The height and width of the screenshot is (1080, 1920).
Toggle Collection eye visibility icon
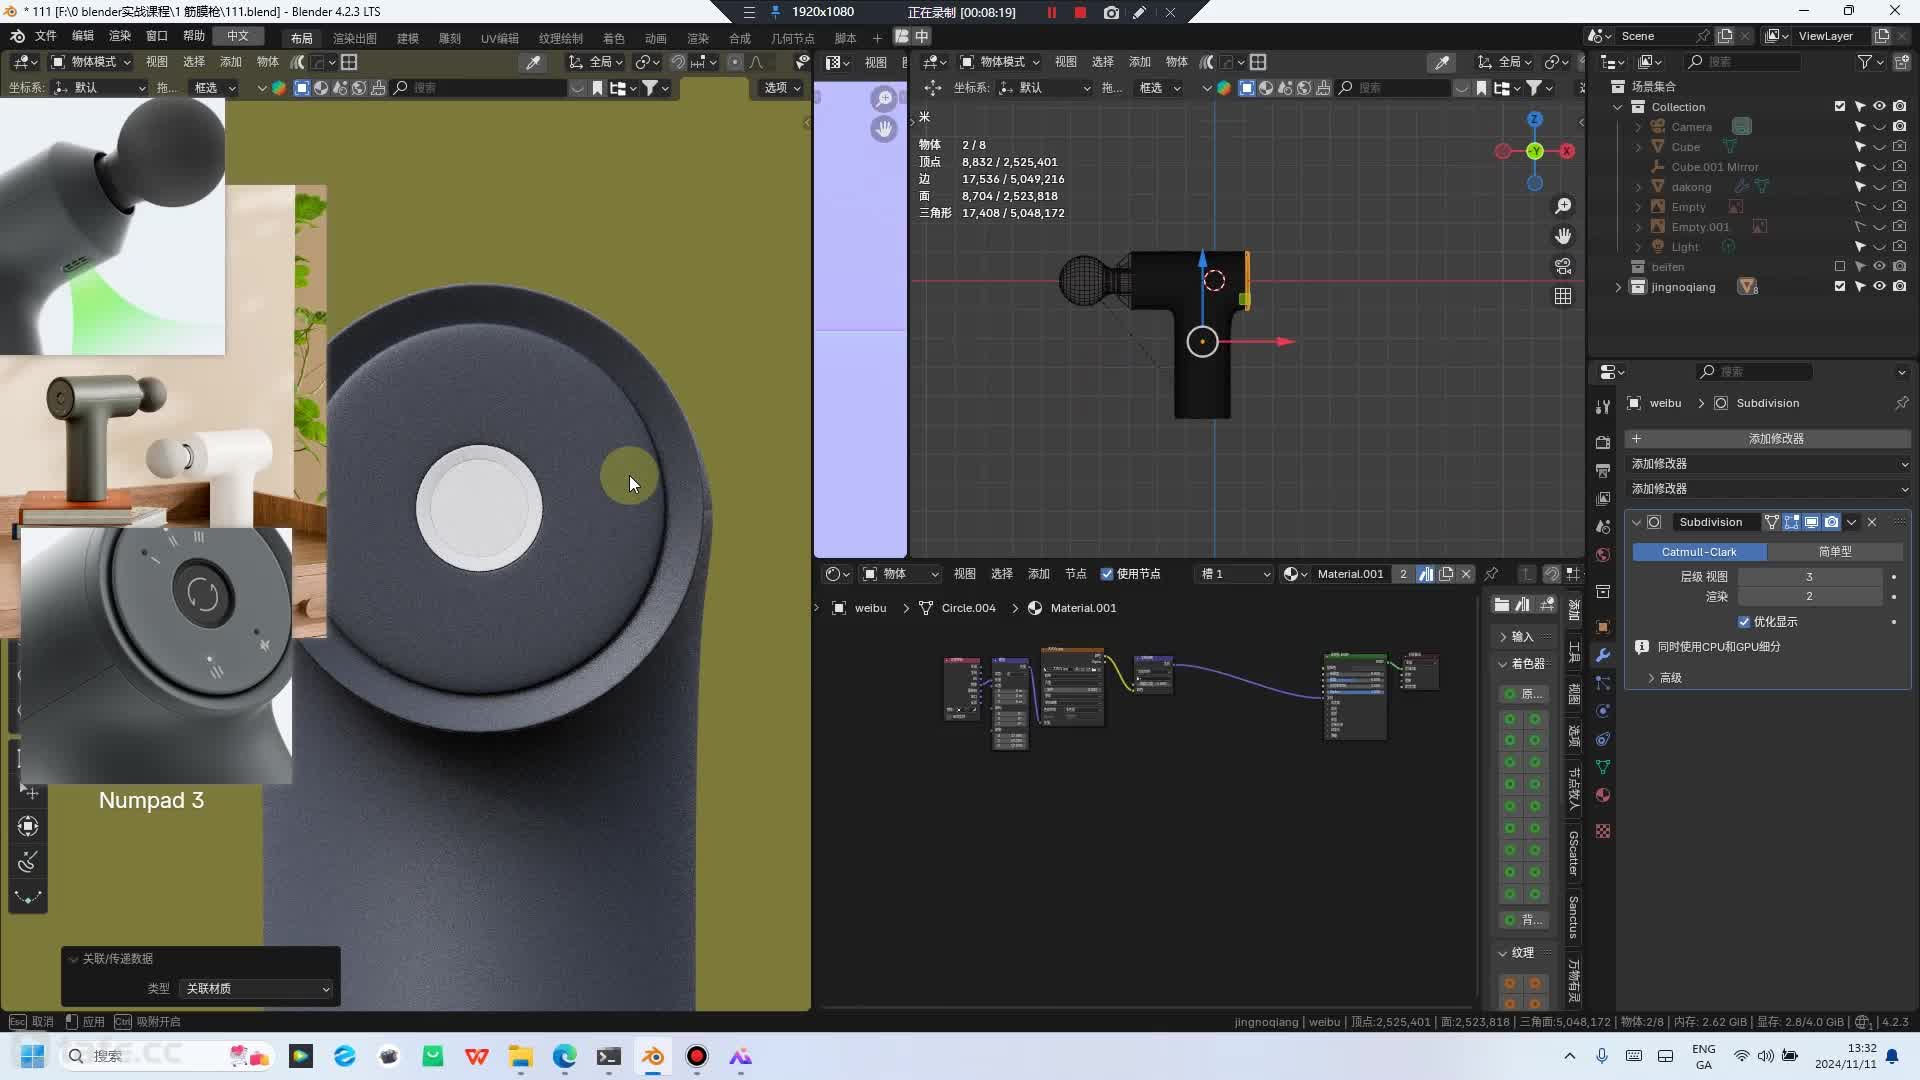1879,107
